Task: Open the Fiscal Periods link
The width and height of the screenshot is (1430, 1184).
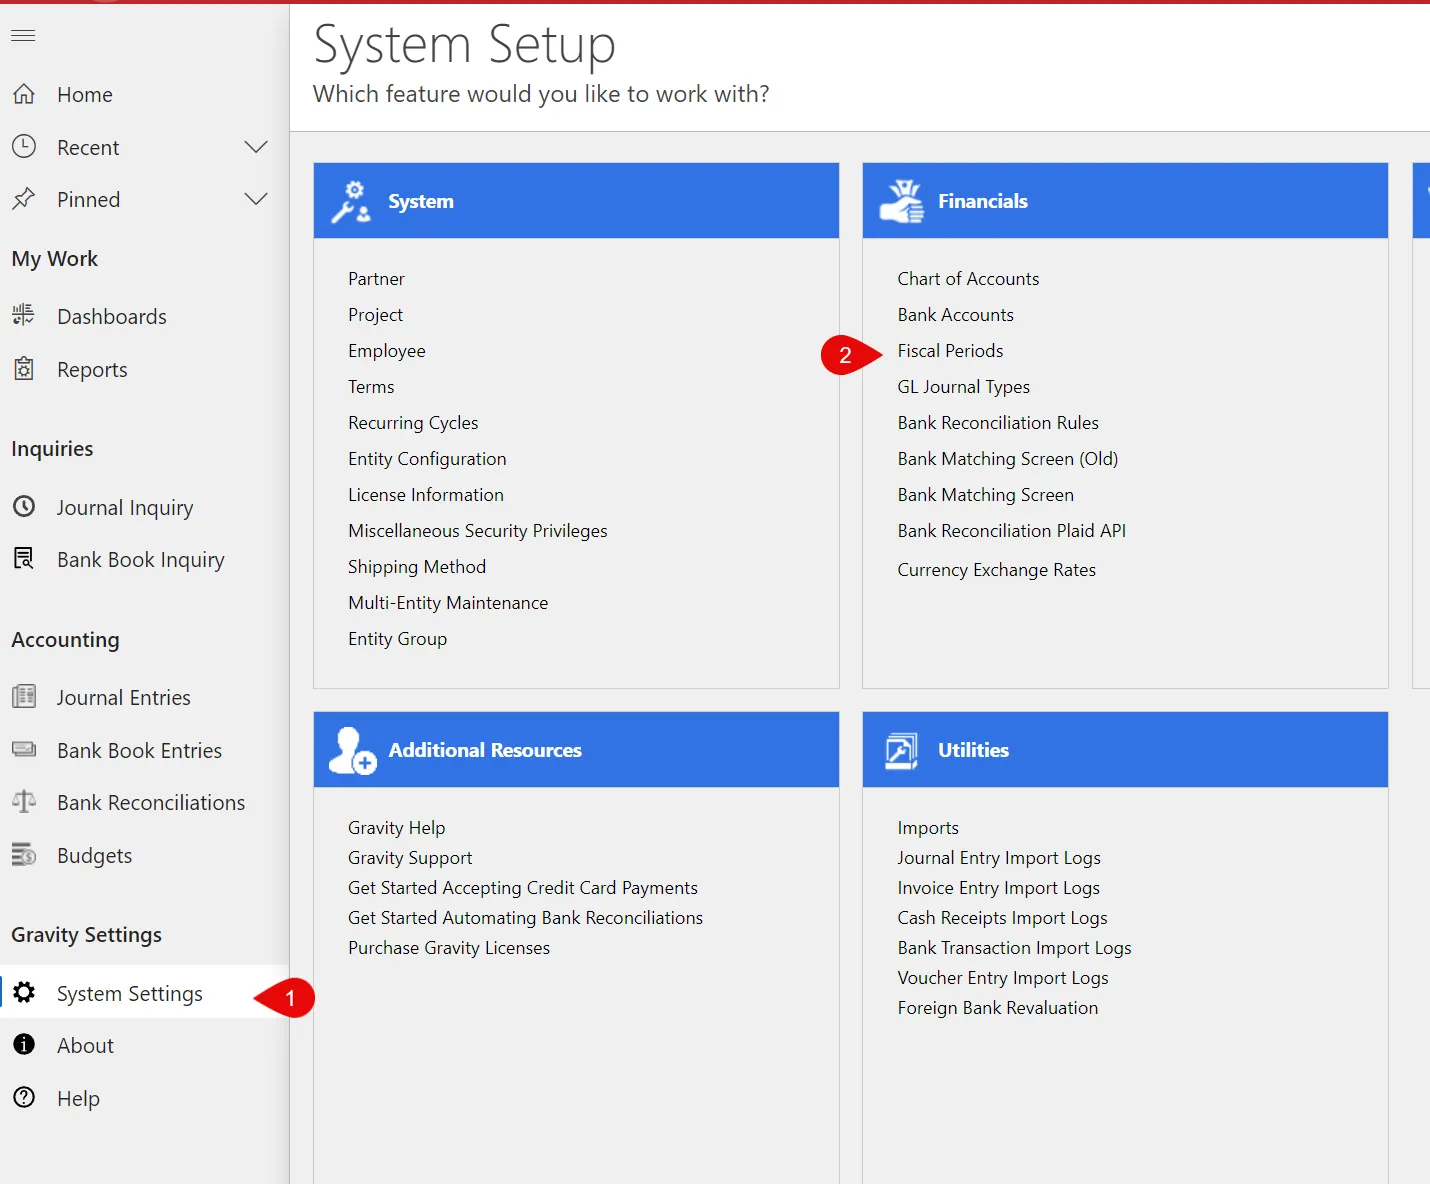Action: (950, 351)
